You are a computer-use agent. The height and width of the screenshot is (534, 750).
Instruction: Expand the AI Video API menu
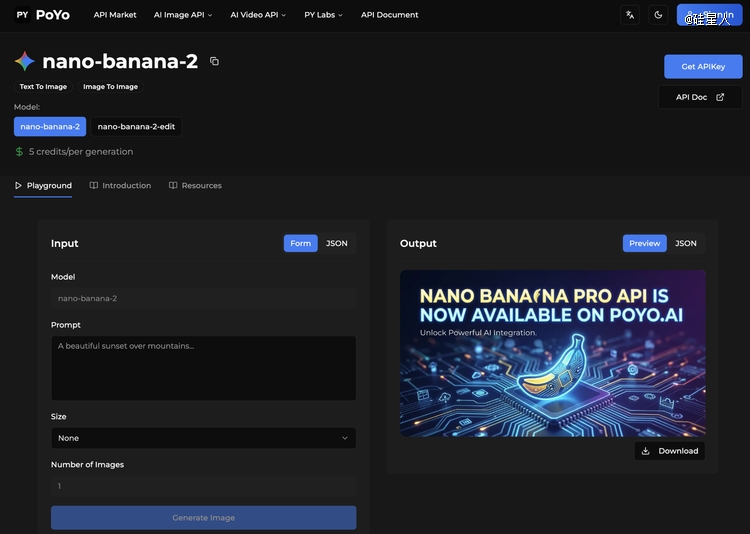pos(257,15)
